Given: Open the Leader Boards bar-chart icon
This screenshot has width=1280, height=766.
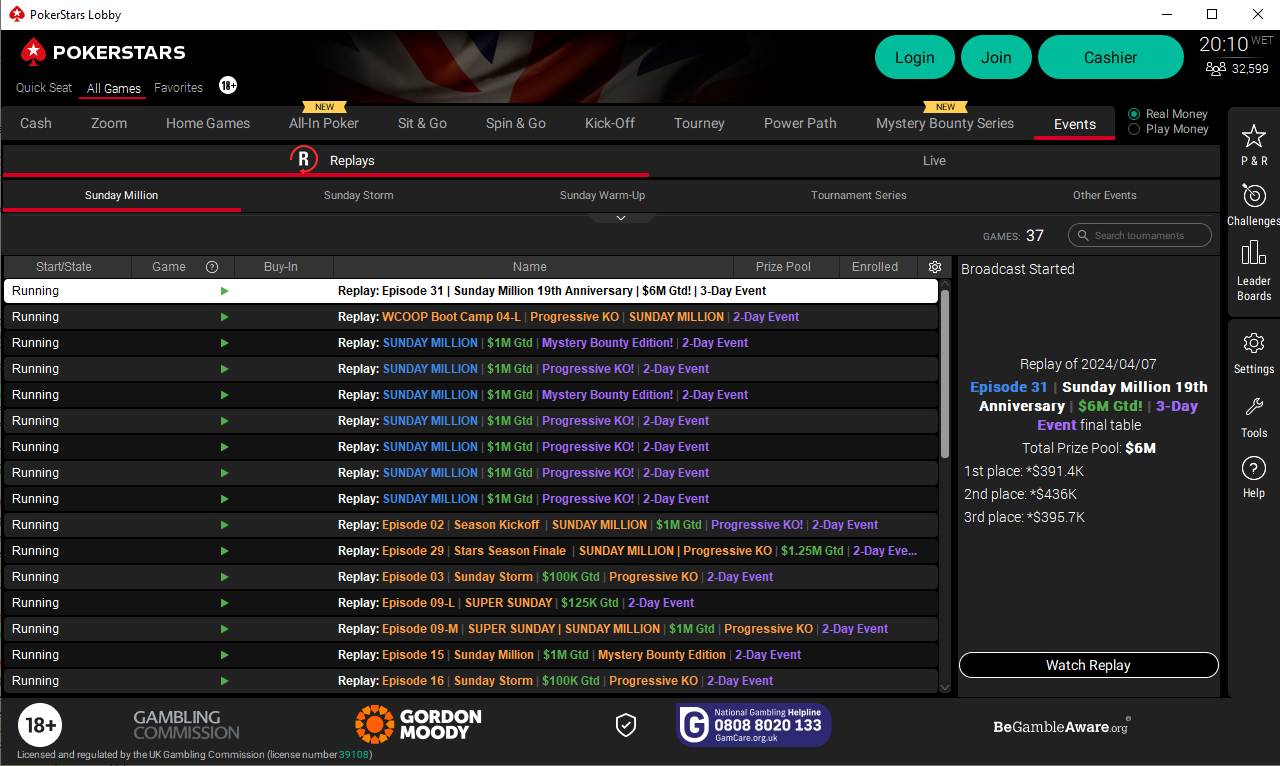Looking at the screenshot, I should (x=1254, y=253).
